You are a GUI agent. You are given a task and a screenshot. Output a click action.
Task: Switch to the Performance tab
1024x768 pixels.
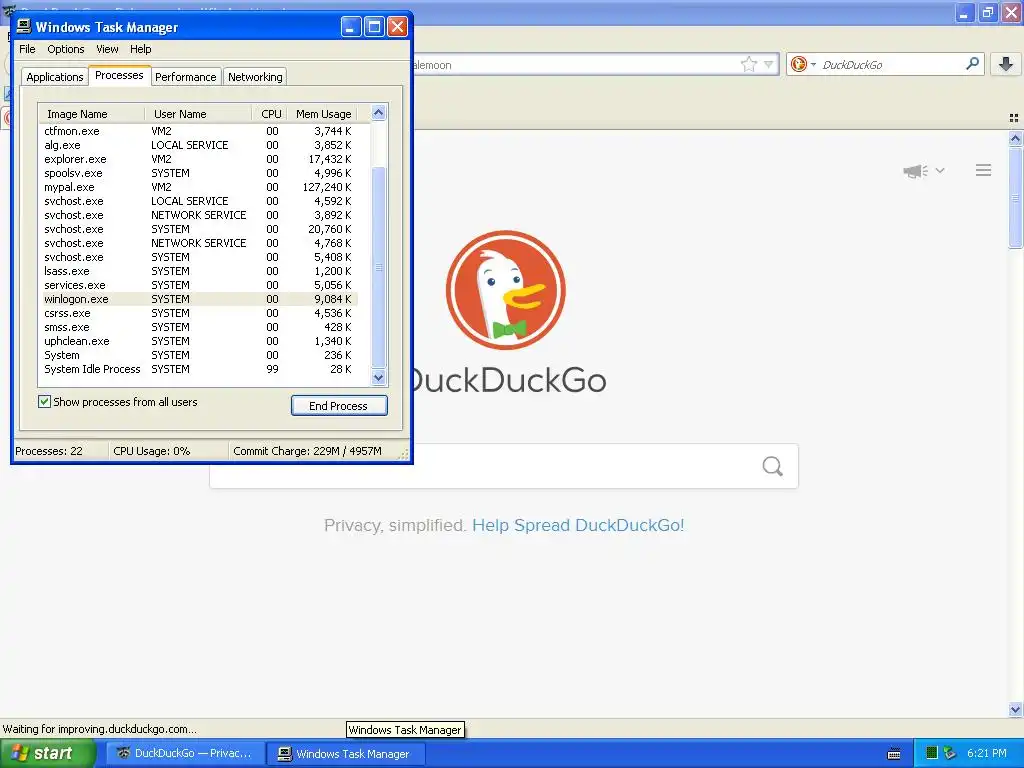[x=185, y=77]
